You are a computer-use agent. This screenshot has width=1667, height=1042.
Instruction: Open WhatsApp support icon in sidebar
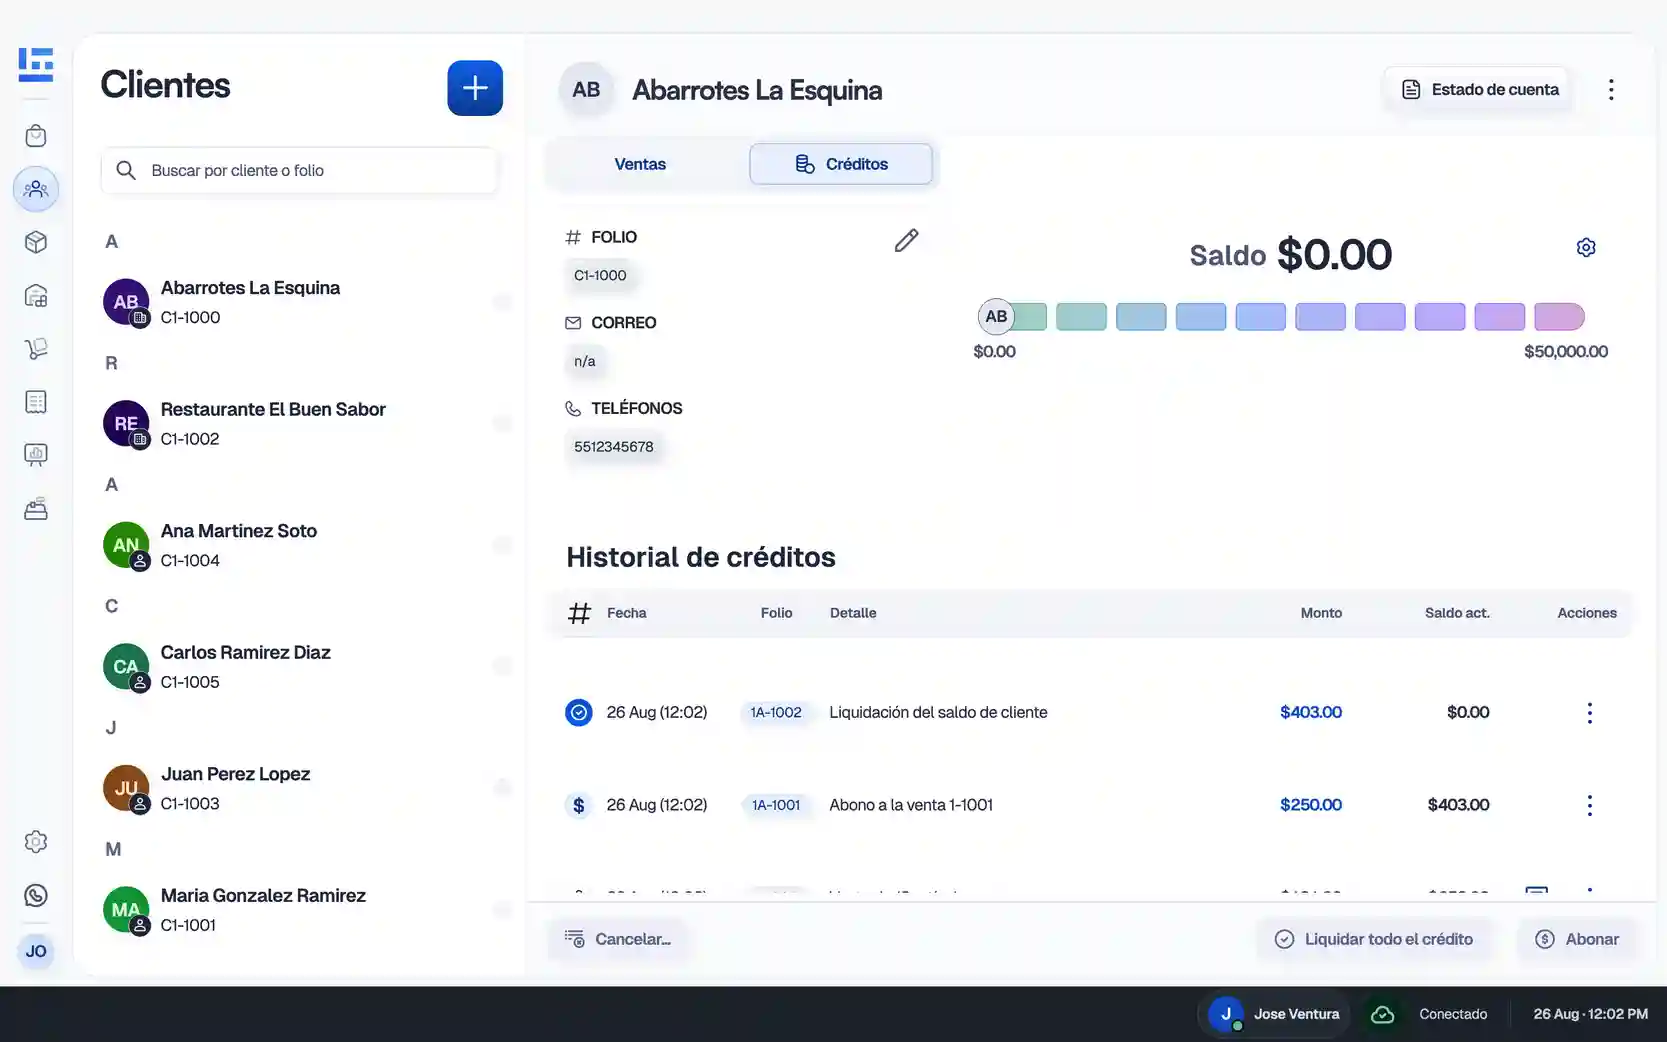[36, 896]
